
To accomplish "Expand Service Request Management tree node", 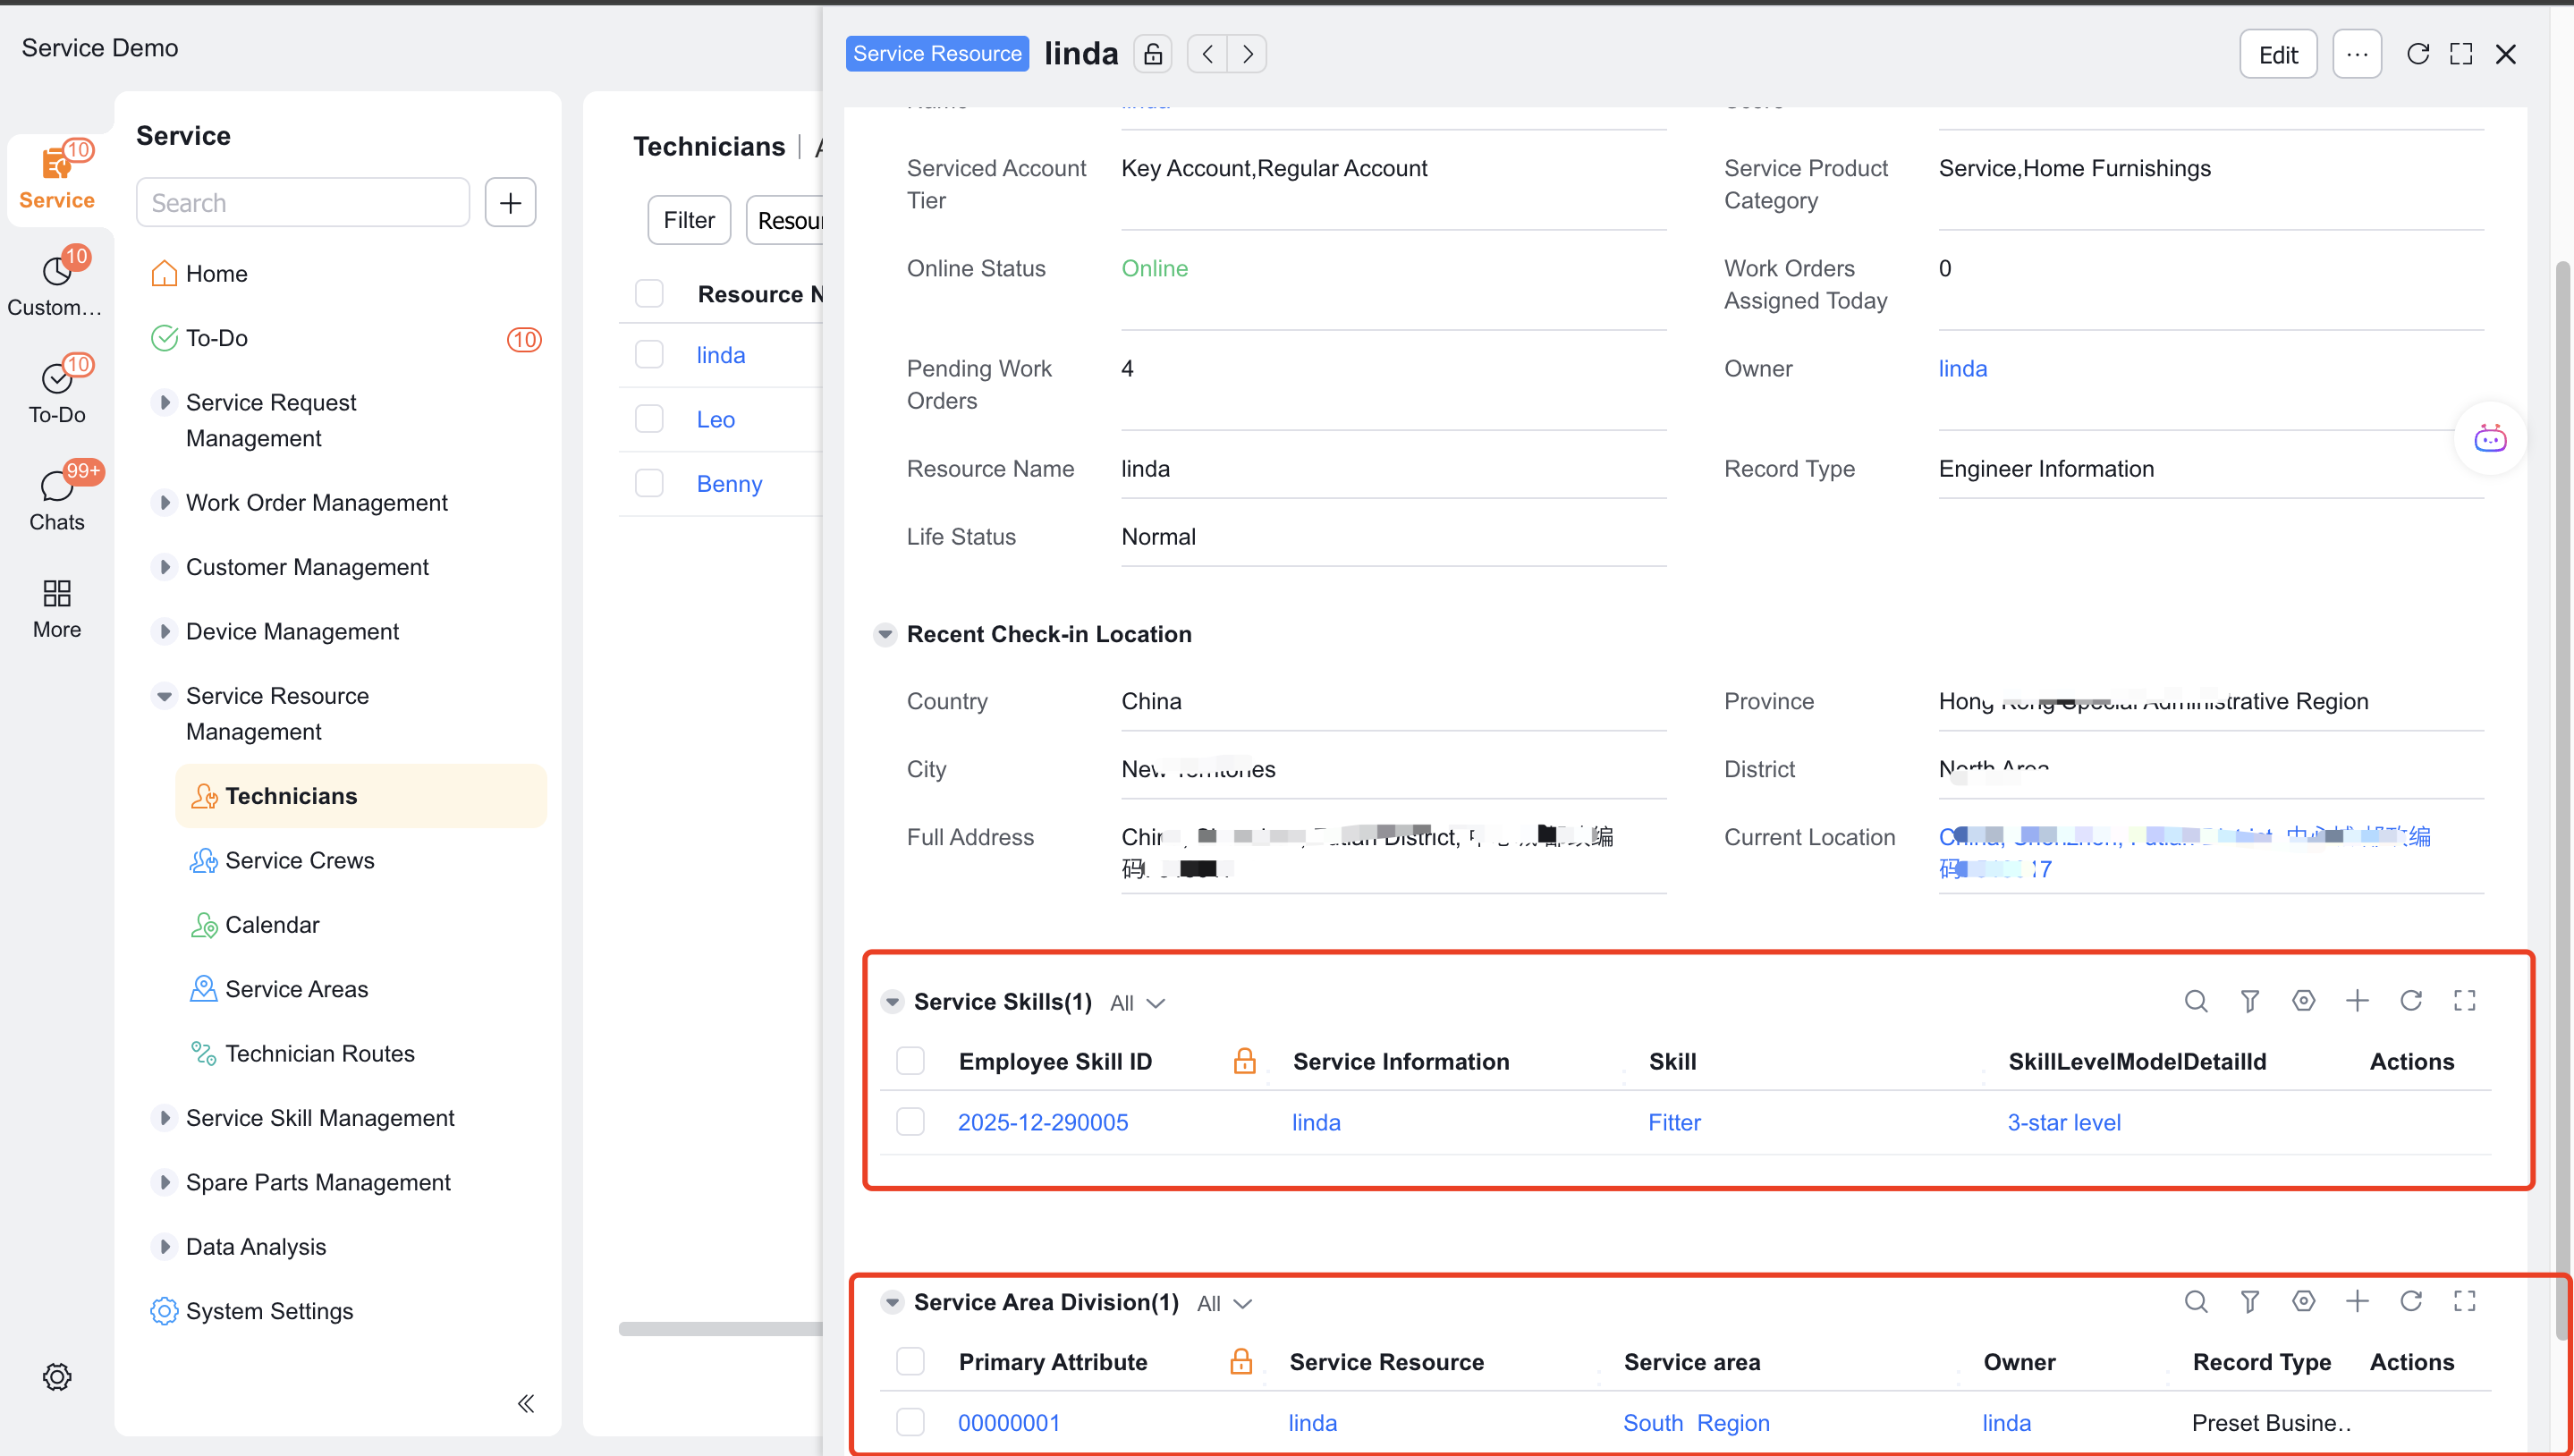I will 164,402.
